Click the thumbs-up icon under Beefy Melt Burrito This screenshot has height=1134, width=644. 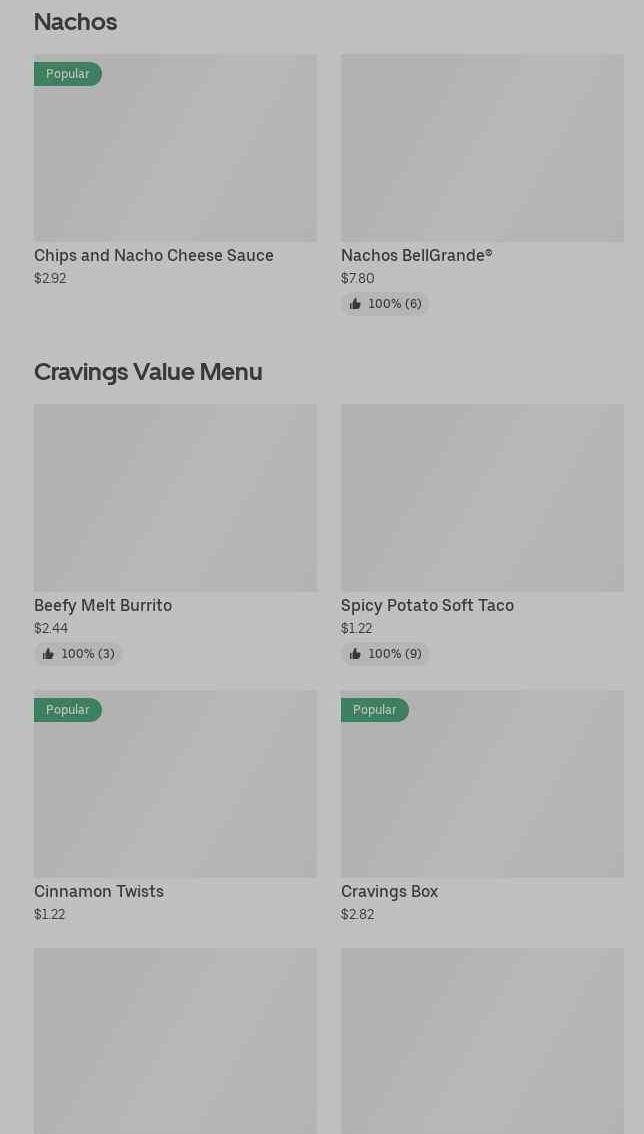point(48,654)
